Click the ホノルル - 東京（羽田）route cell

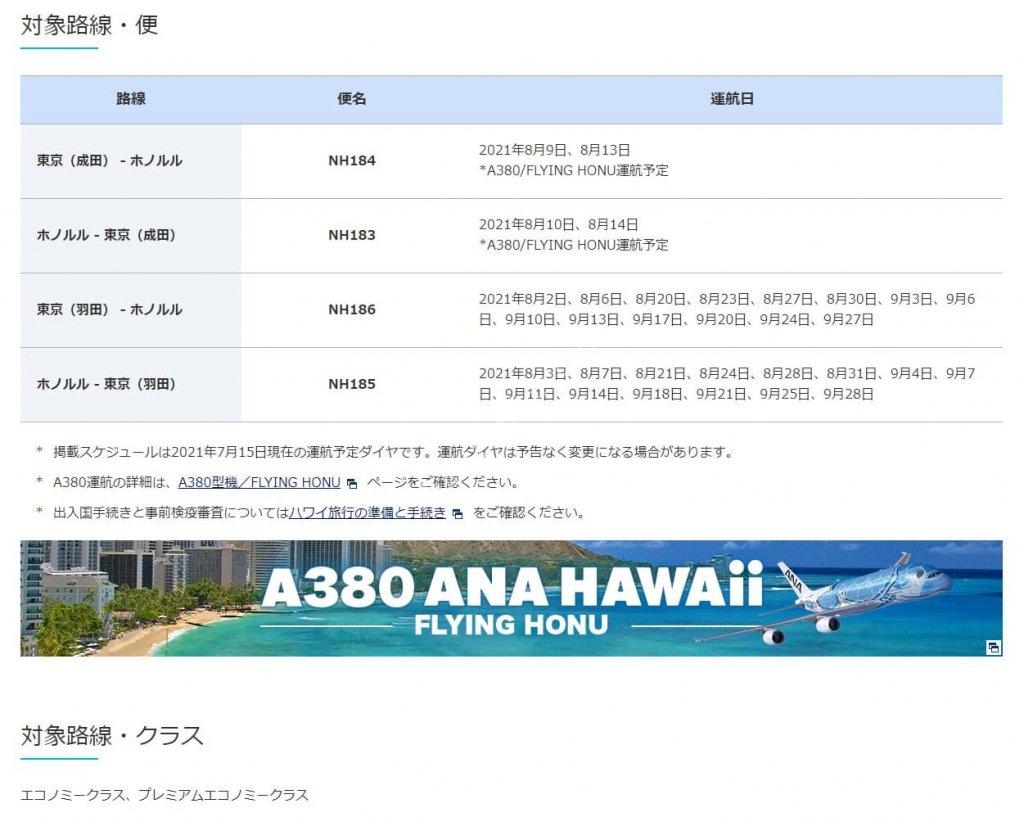click(x=131, y=385)
